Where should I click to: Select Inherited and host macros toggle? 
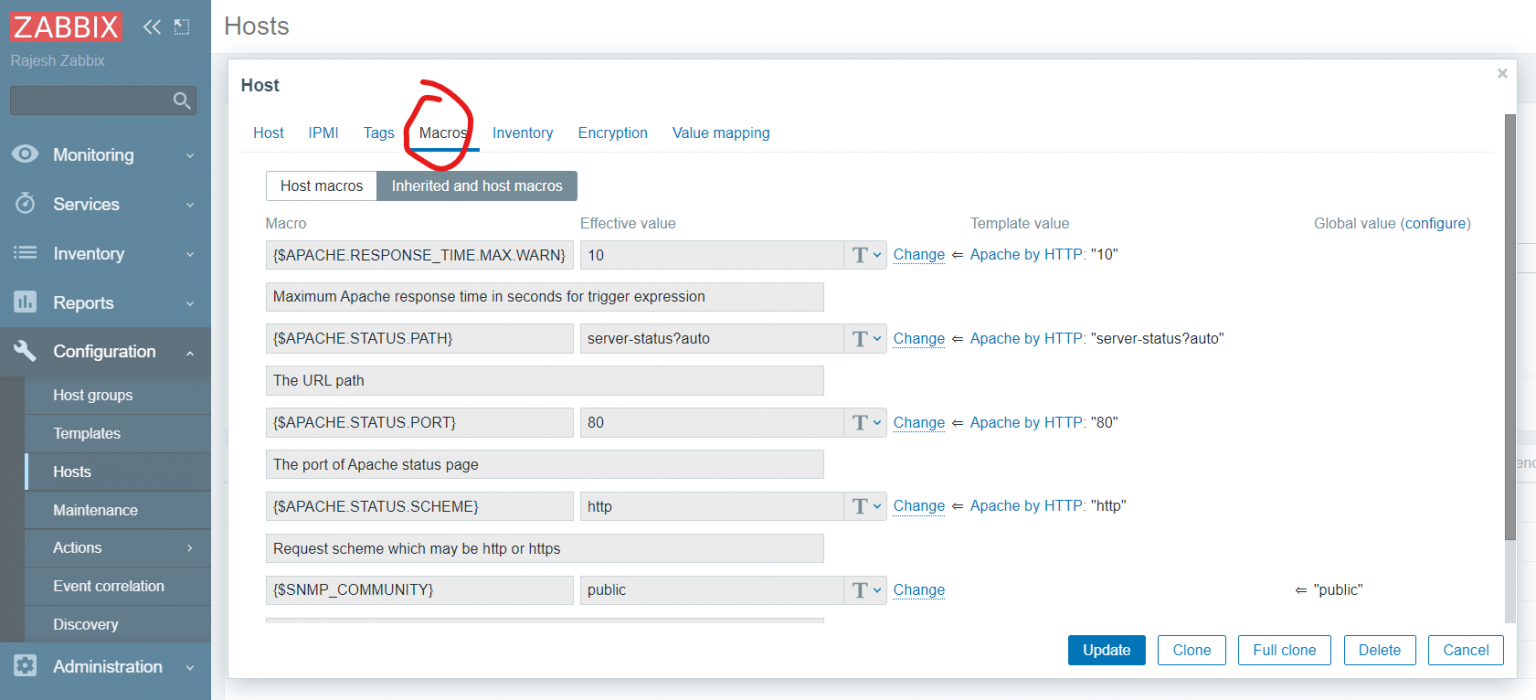tap(477, 186)
